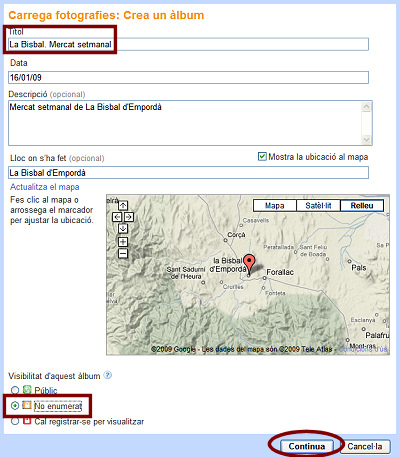400x457 pixels.
Task: Switch the map to 'Relleu' view
Action: coord(362,206)
